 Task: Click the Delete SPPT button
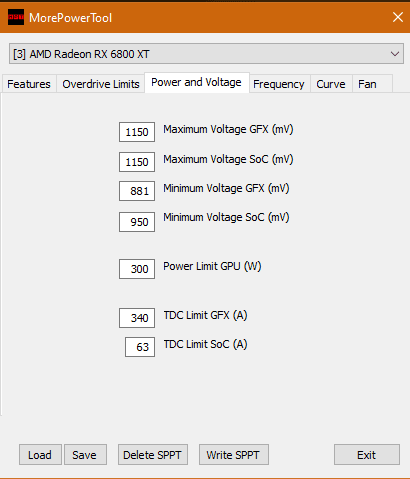pyautogui.click(x=153, y=455)
